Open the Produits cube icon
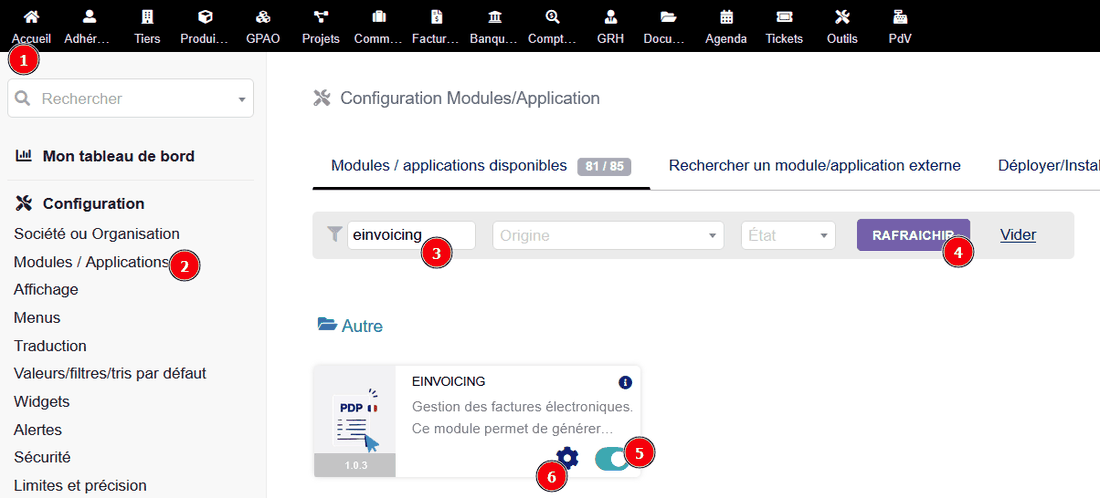Viewport: 1100px width, 498px height. pos(205,17)
